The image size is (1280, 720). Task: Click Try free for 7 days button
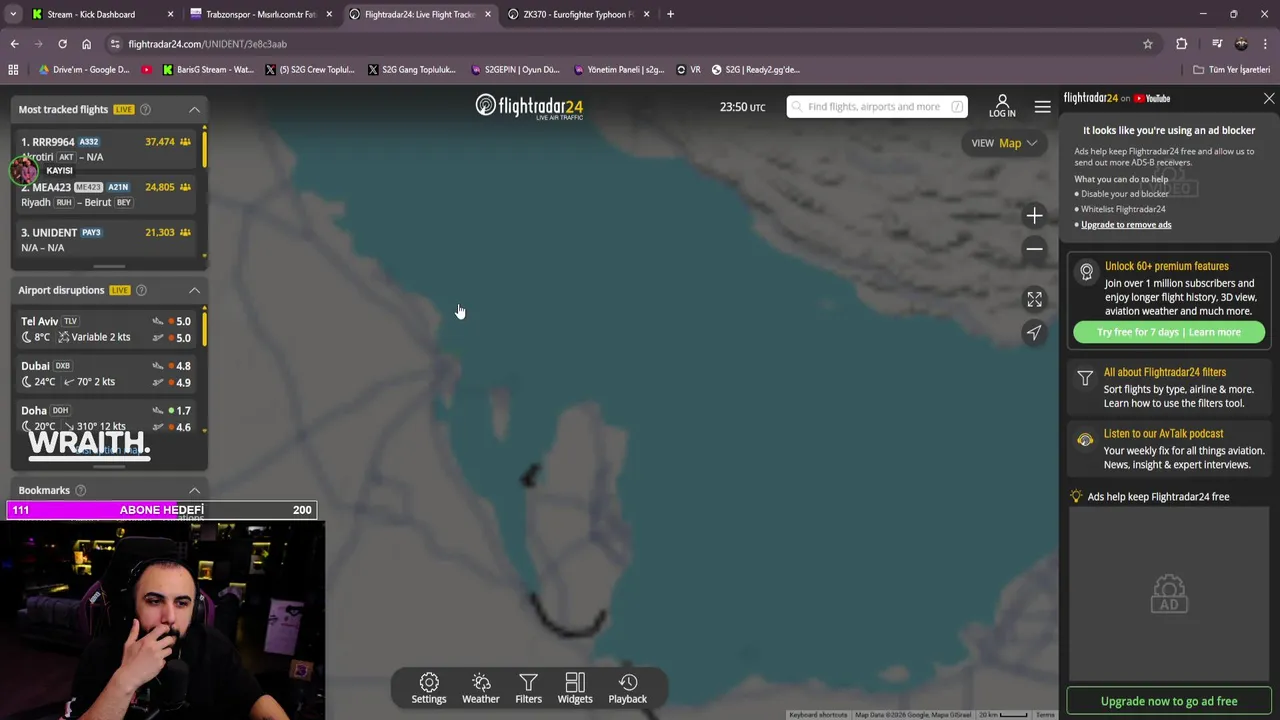click(x=1169, y=332)
